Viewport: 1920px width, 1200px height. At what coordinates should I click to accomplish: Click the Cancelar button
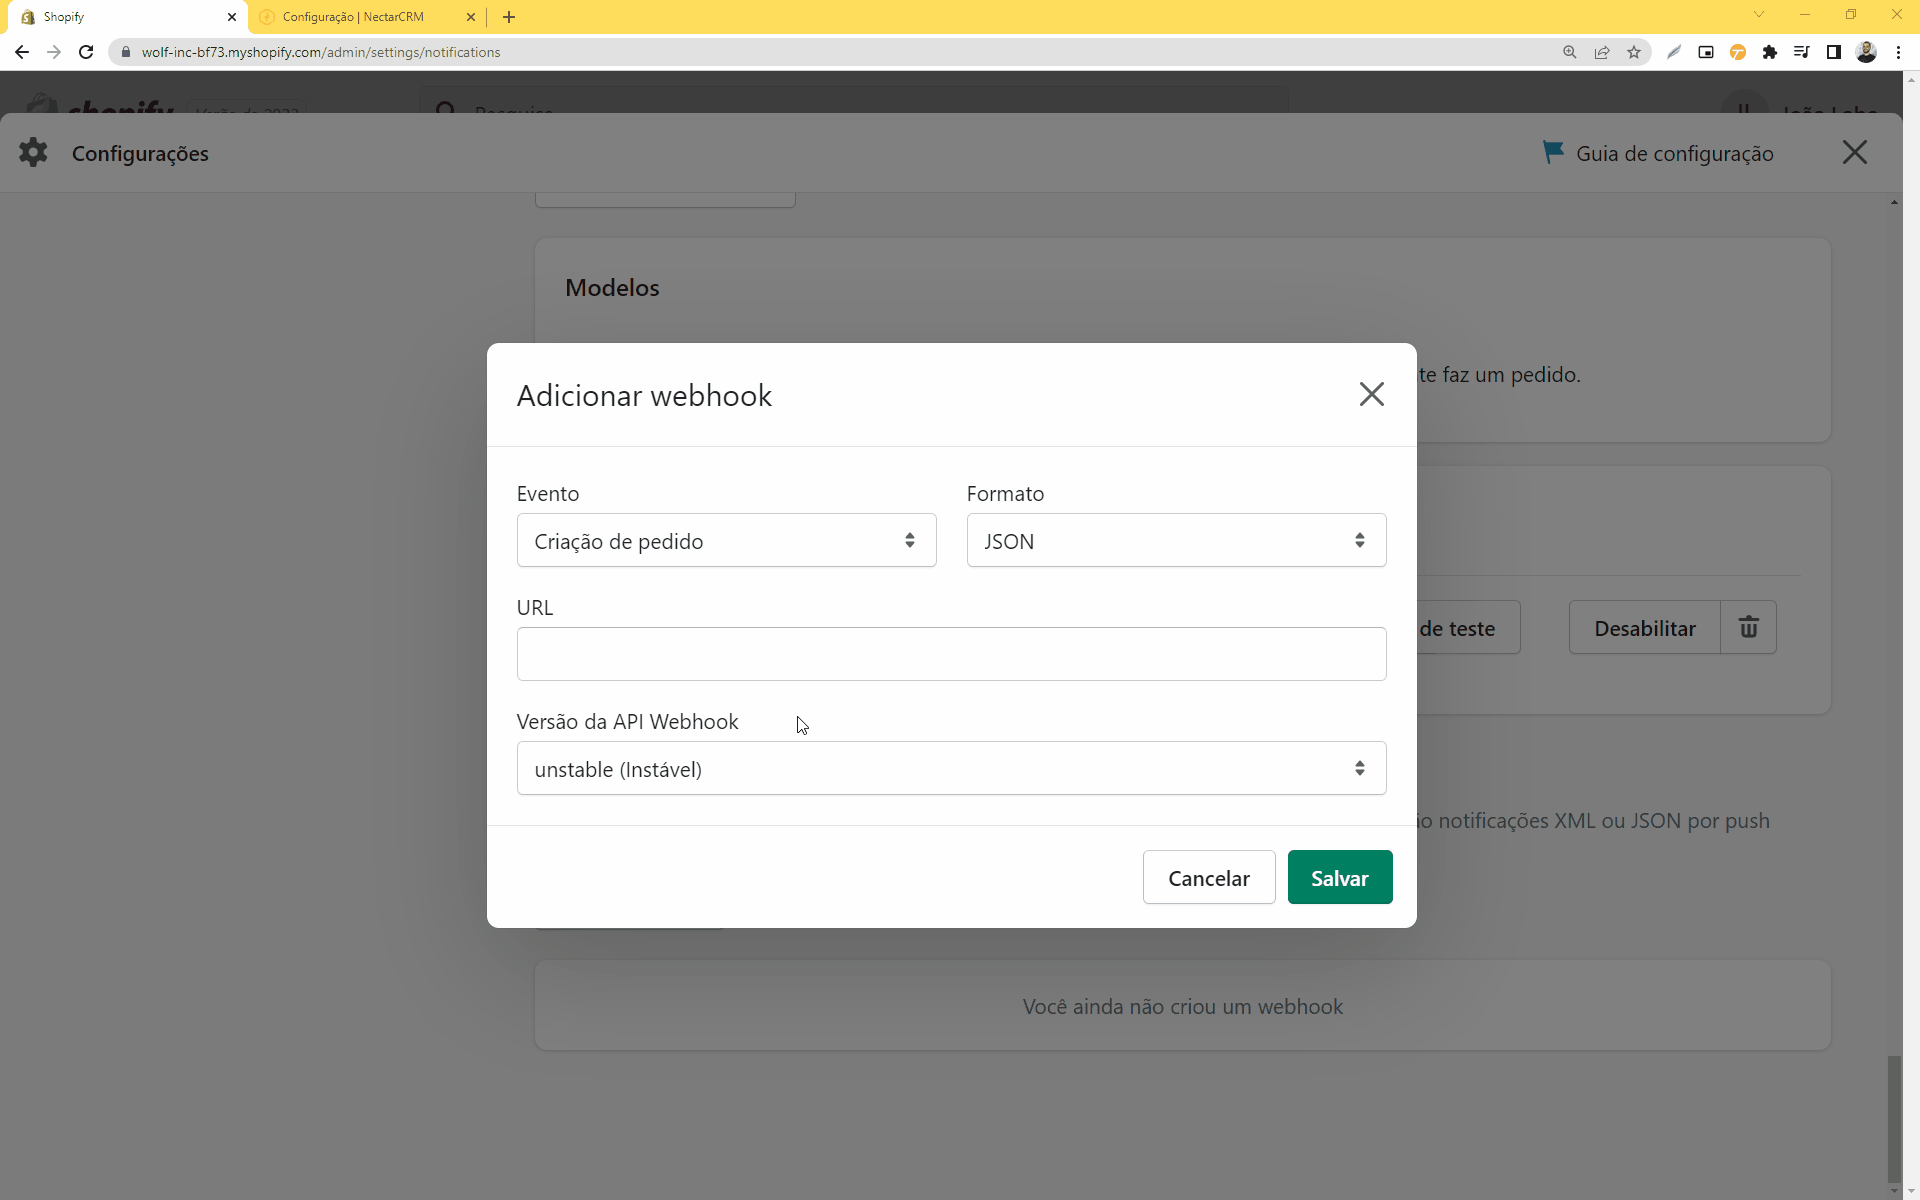pos(1209,878)
